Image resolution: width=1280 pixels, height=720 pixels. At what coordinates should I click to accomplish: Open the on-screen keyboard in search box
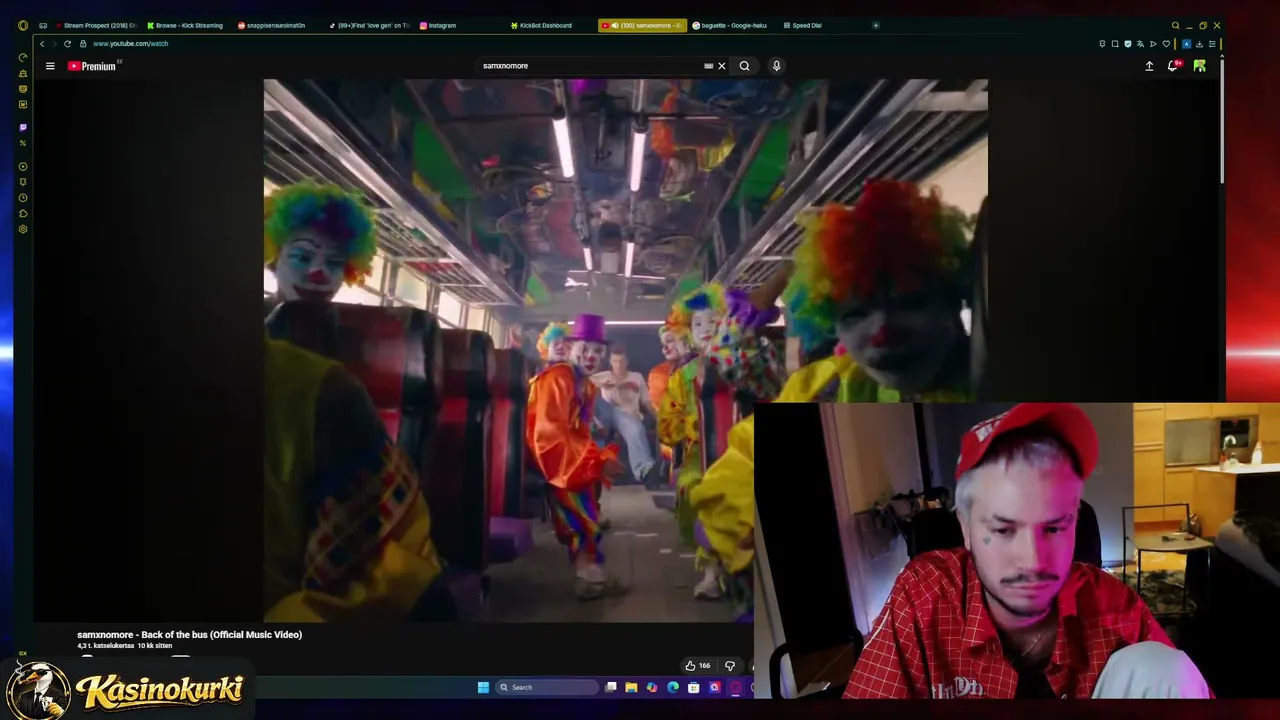tap(708, 66)
